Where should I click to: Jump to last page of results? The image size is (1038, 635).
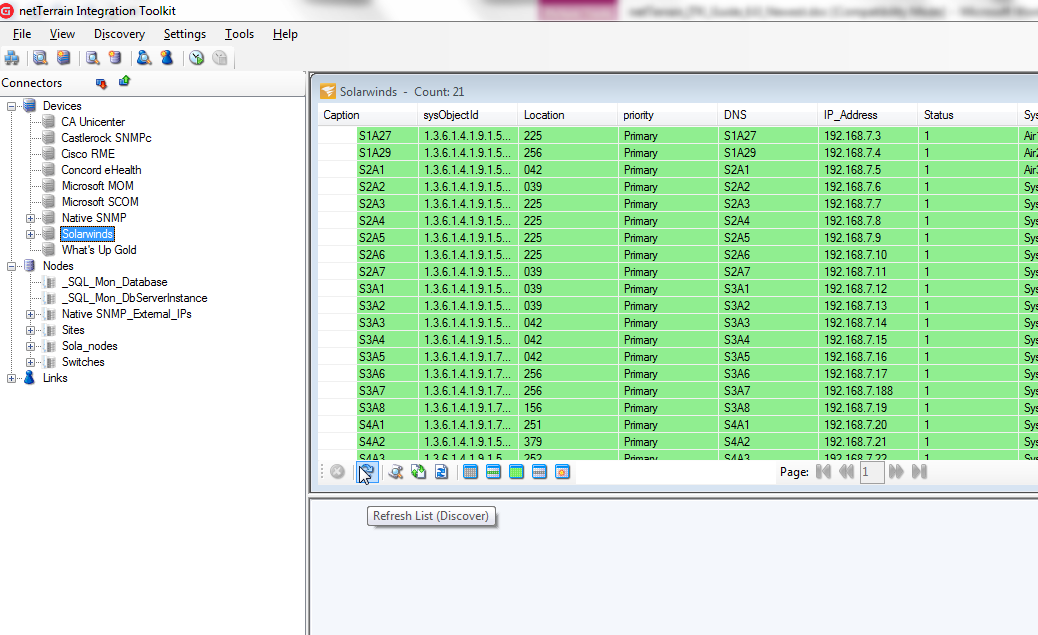(x=919, y=472)
